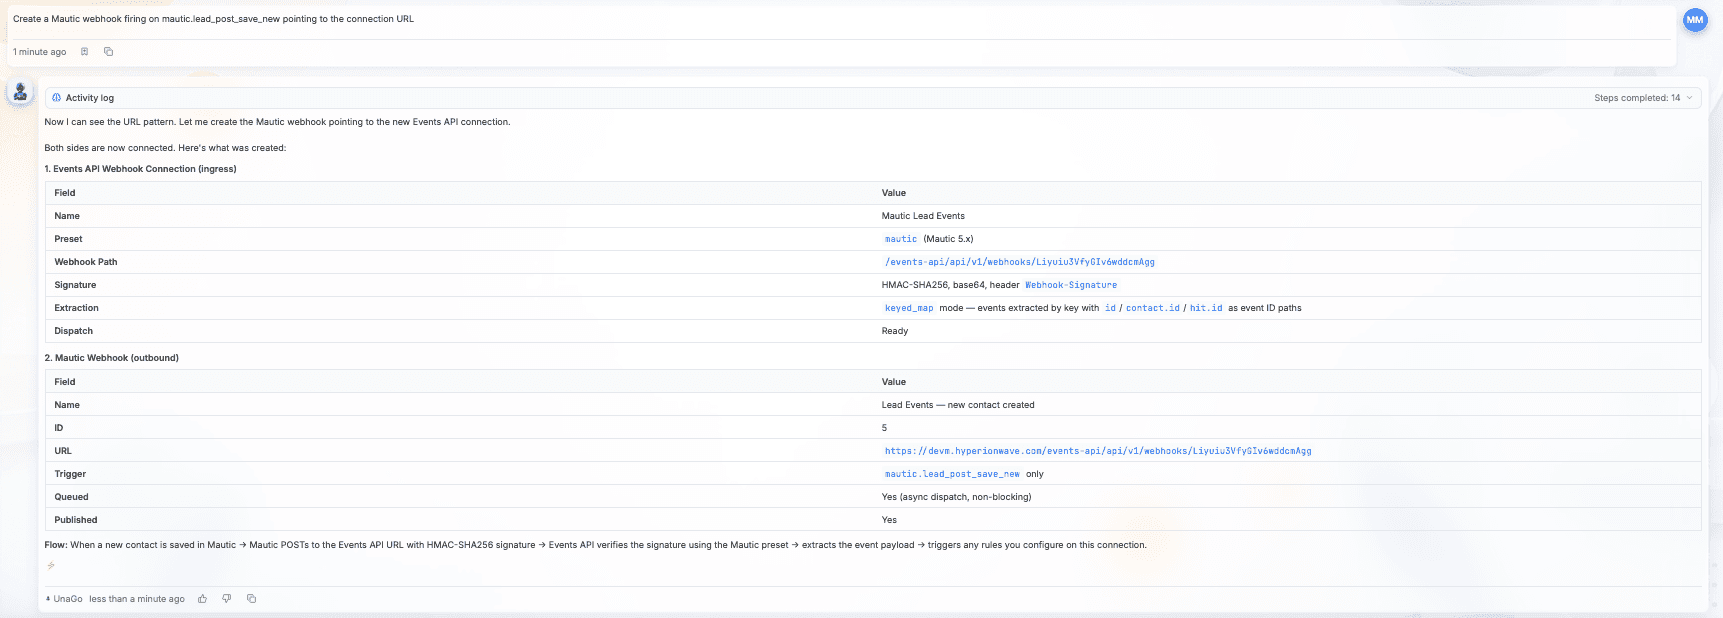
Task: Click the user prompt message text
Action: click(213, 19)
